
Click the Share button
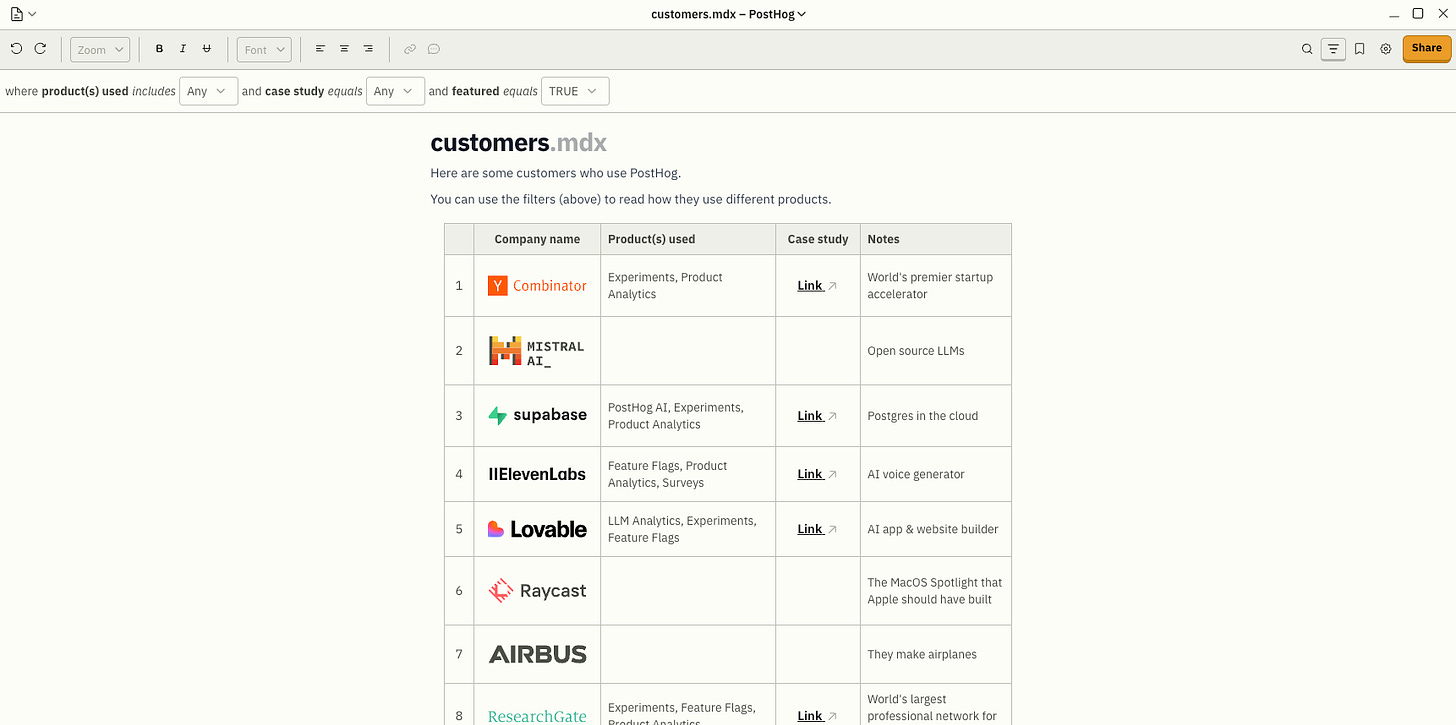pos(1427,49)
